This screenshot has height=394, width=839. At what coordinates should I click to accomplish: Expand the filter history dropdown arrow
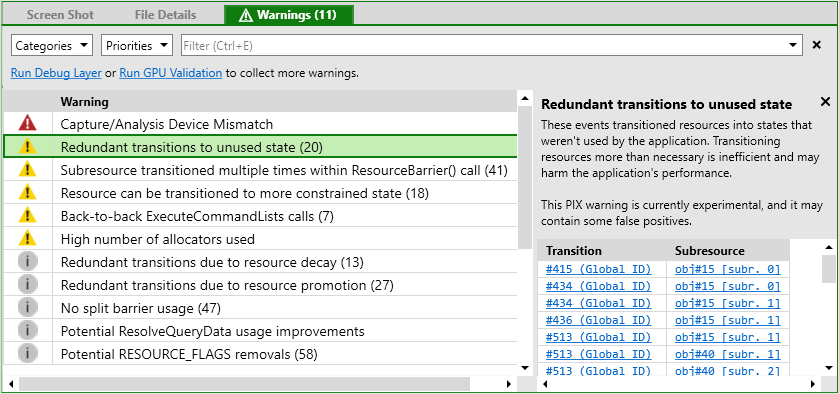[x=794, y=46]
